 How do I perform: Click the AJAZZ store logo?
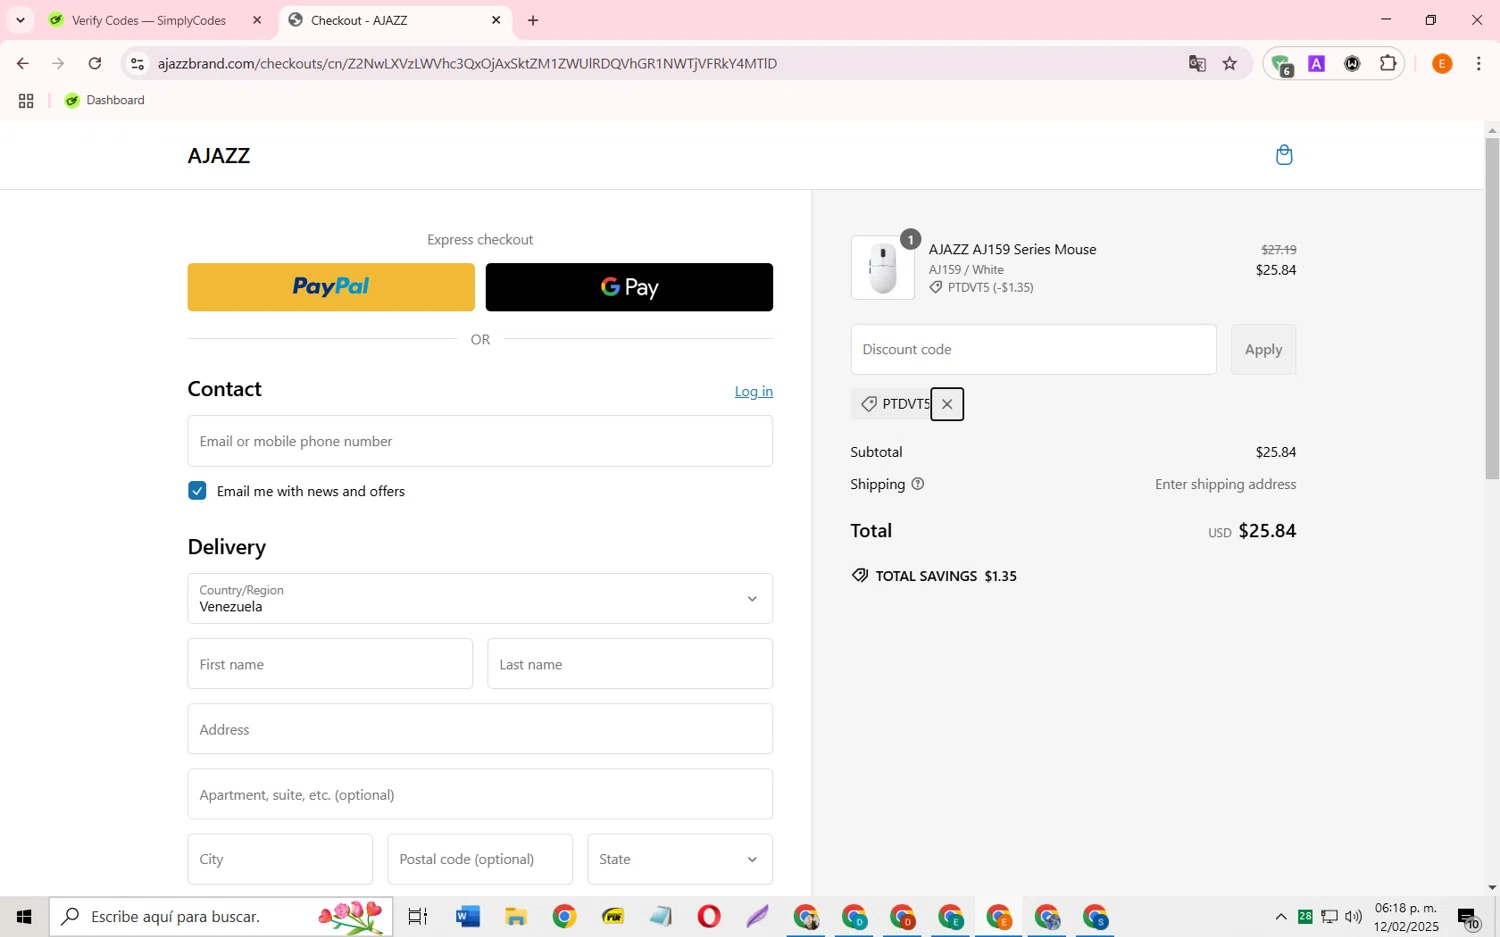point(219,155)
